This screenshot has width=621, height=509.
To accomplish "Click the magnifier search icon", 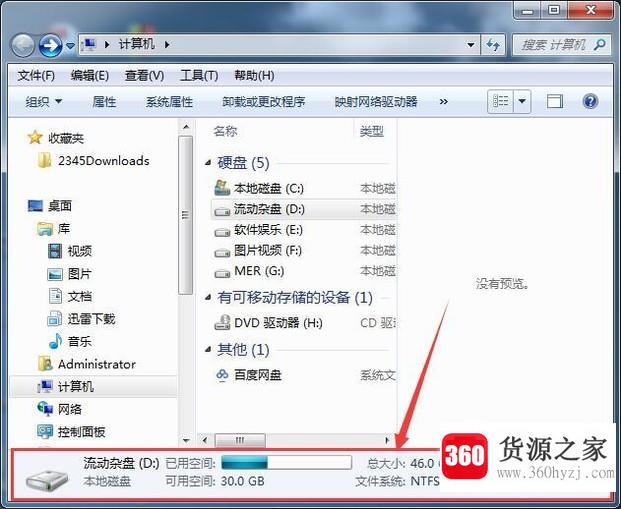I will tap(600, 45).
